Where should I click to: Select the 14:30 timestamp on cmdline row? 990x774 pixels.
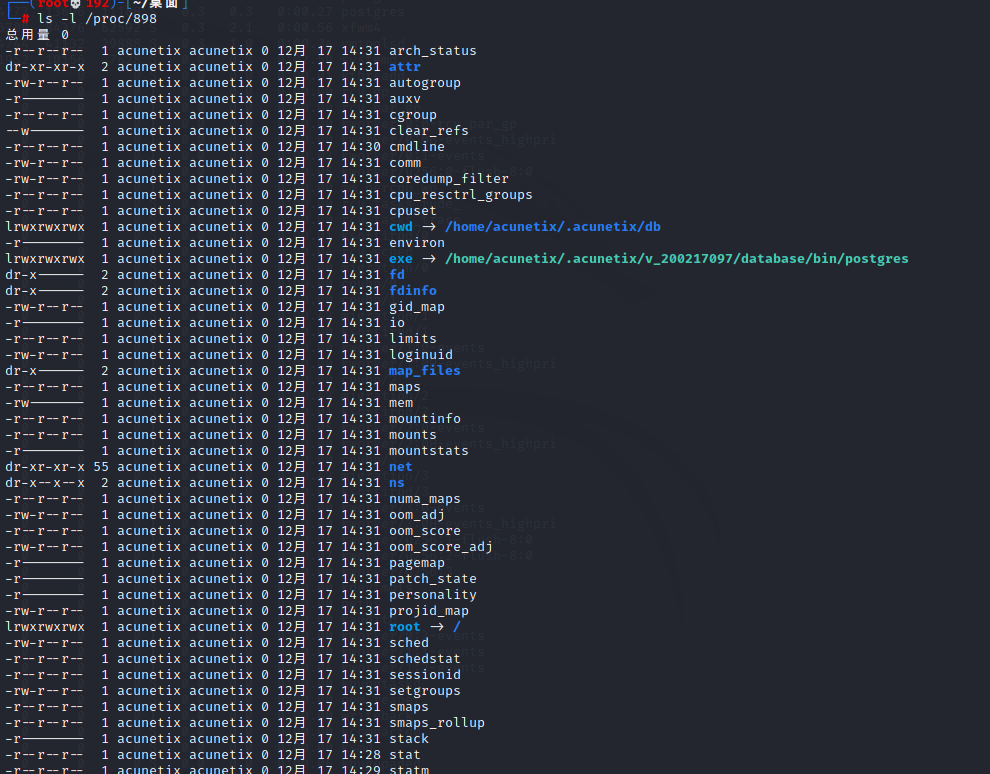click(361, 146)
